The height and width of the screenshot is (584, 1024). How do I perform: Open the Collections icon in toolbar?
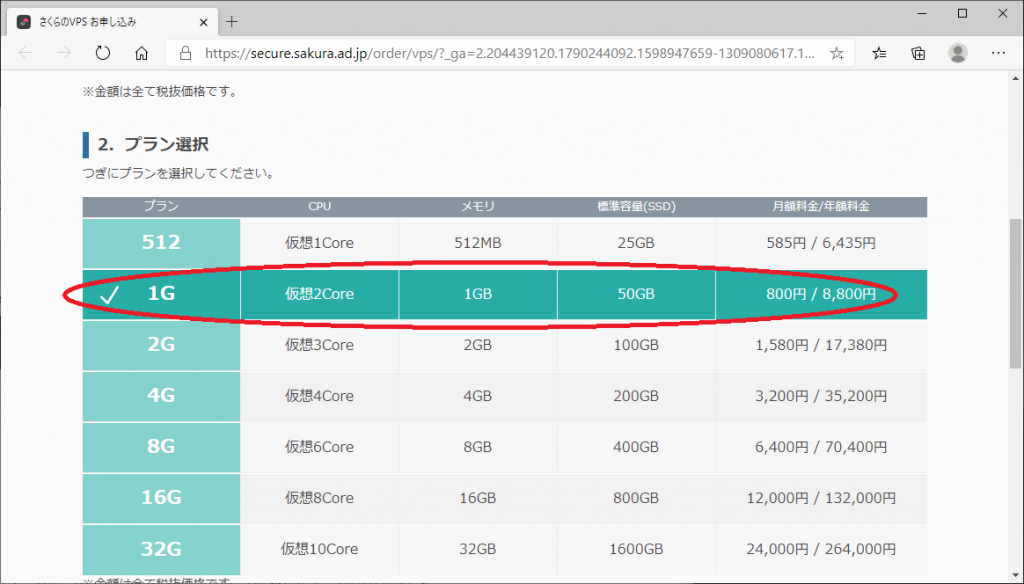pyautogui.click(x=918, y=53)
